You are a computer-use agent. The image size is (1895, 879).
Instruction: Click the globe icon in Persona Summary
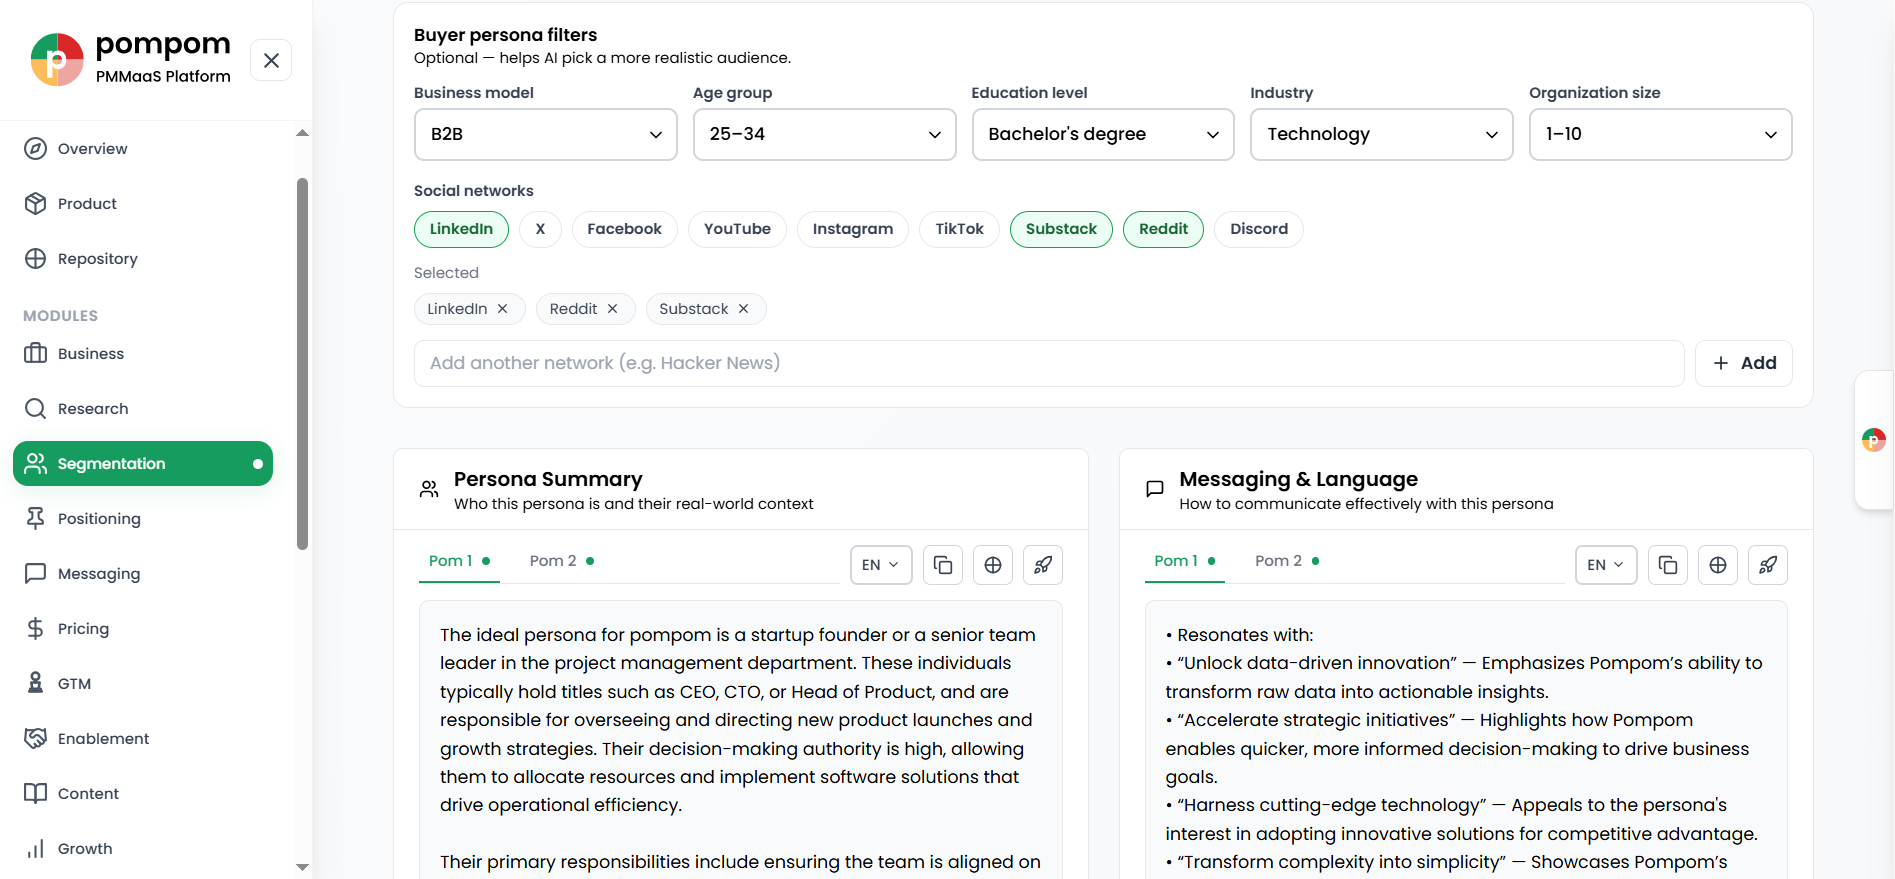point(993,565)
